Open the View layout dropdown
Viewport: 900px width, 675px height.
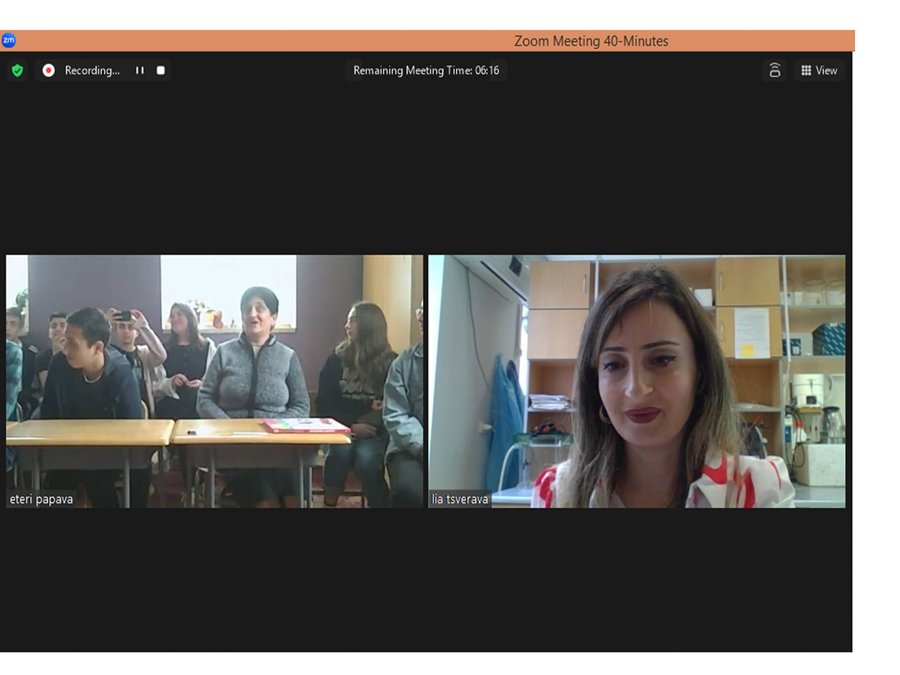[820, 71]
